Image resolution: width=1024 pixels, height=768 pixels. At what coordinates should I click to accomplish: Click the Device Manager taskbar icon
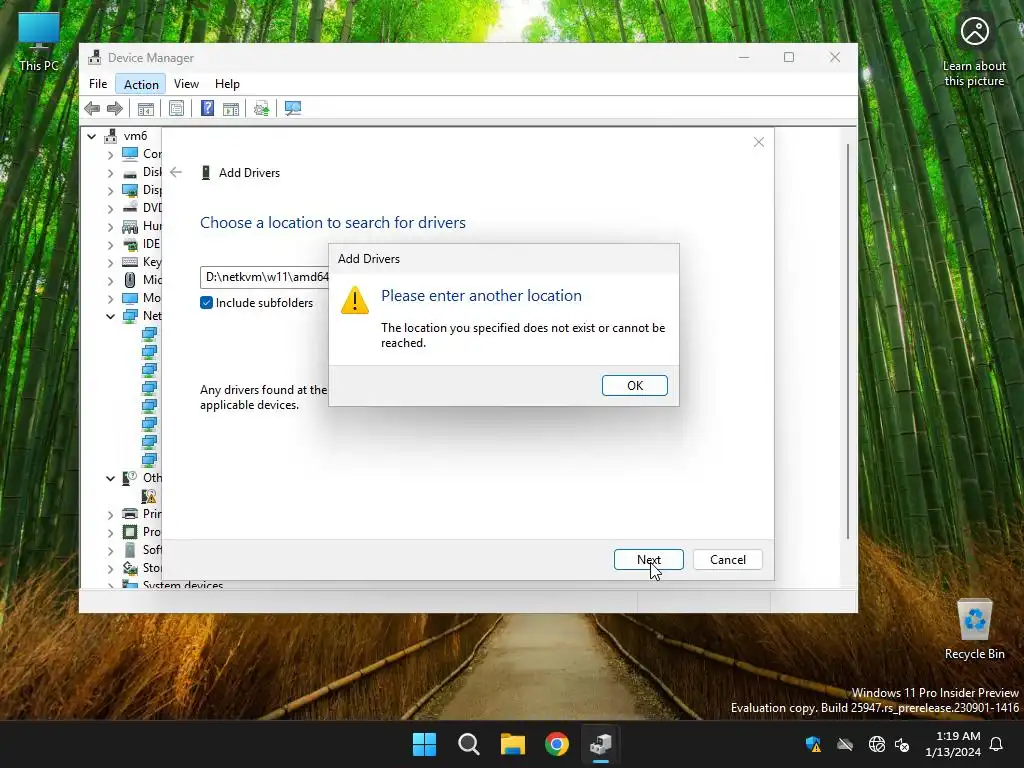click(x=600, y=744)
